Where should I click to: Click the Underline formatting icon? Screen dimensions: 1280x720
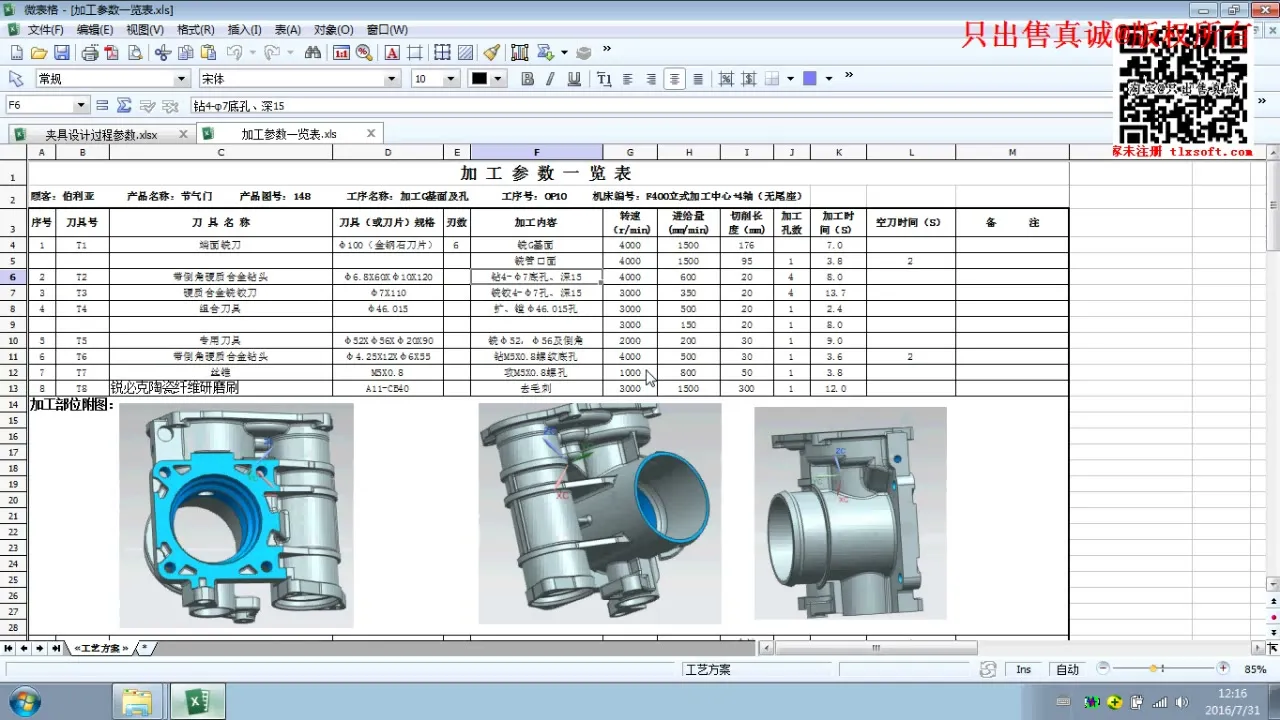point(574,78)
